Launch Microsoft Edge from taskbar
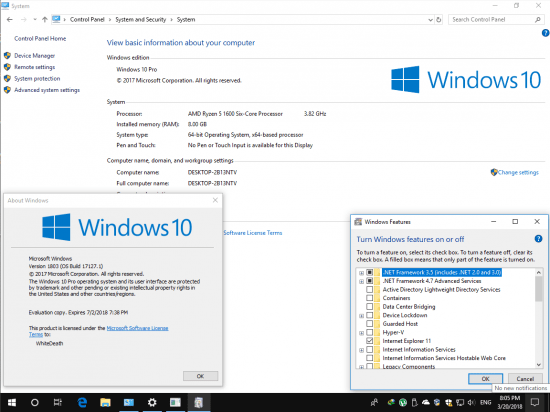This screenshot has height=412, width=550. 82,403
